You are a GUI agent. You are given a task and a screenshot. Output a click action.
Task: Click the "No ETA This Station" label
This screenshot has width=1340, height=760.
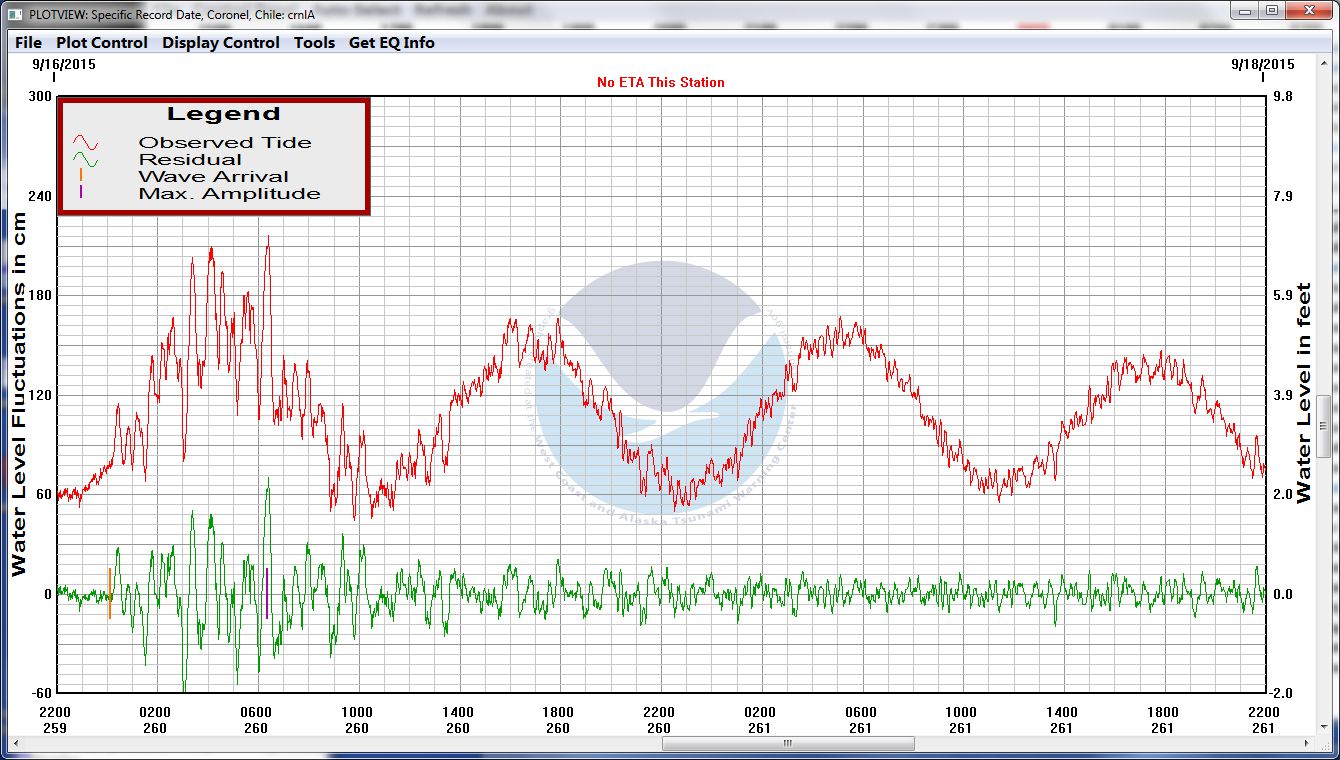660,82
